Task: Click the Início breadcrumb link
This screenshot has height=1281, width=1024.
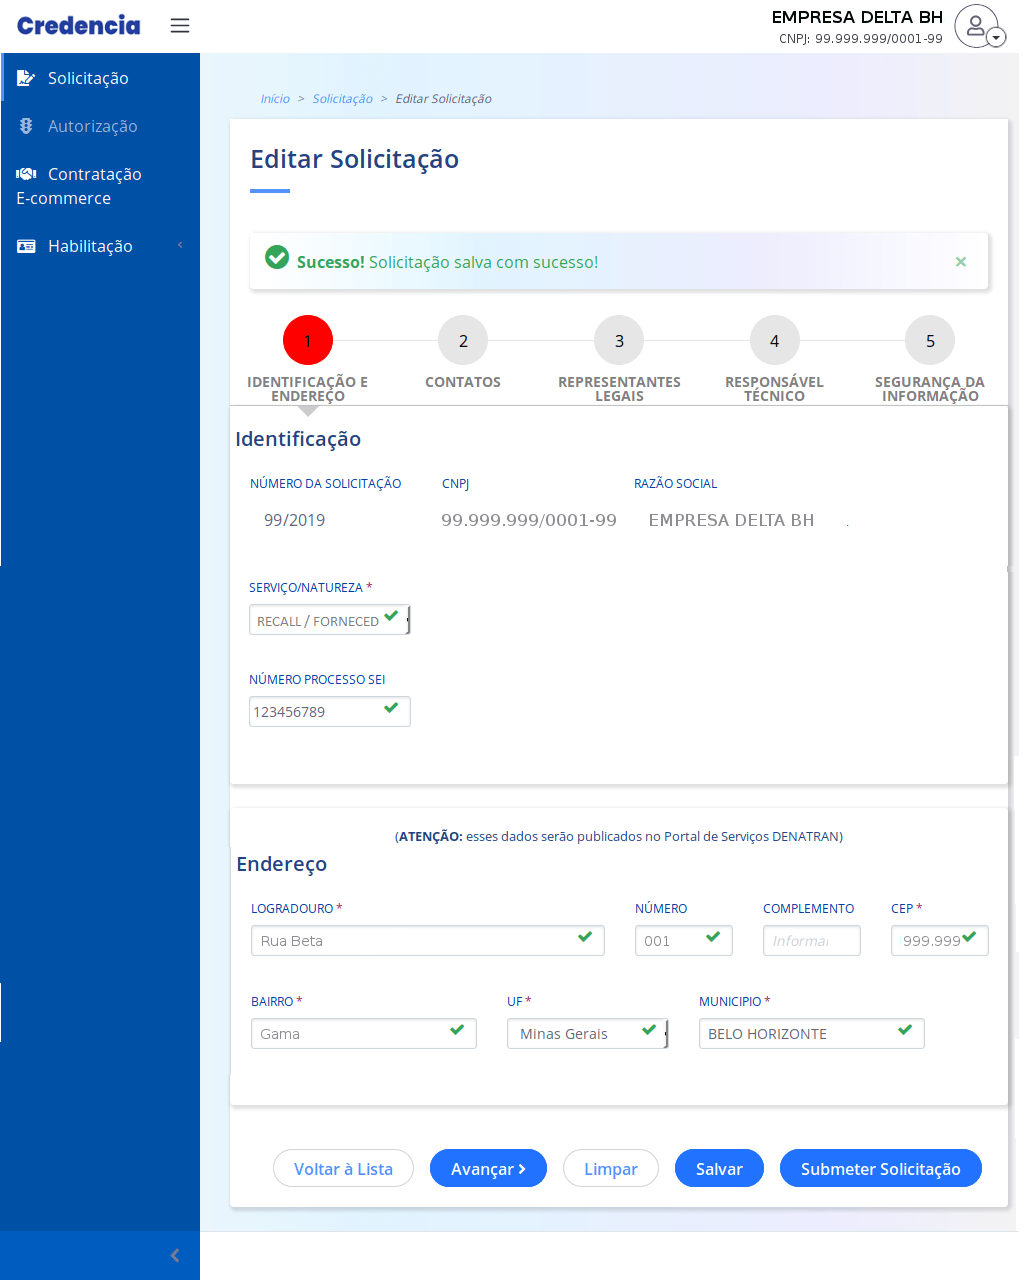Action: 275,99
